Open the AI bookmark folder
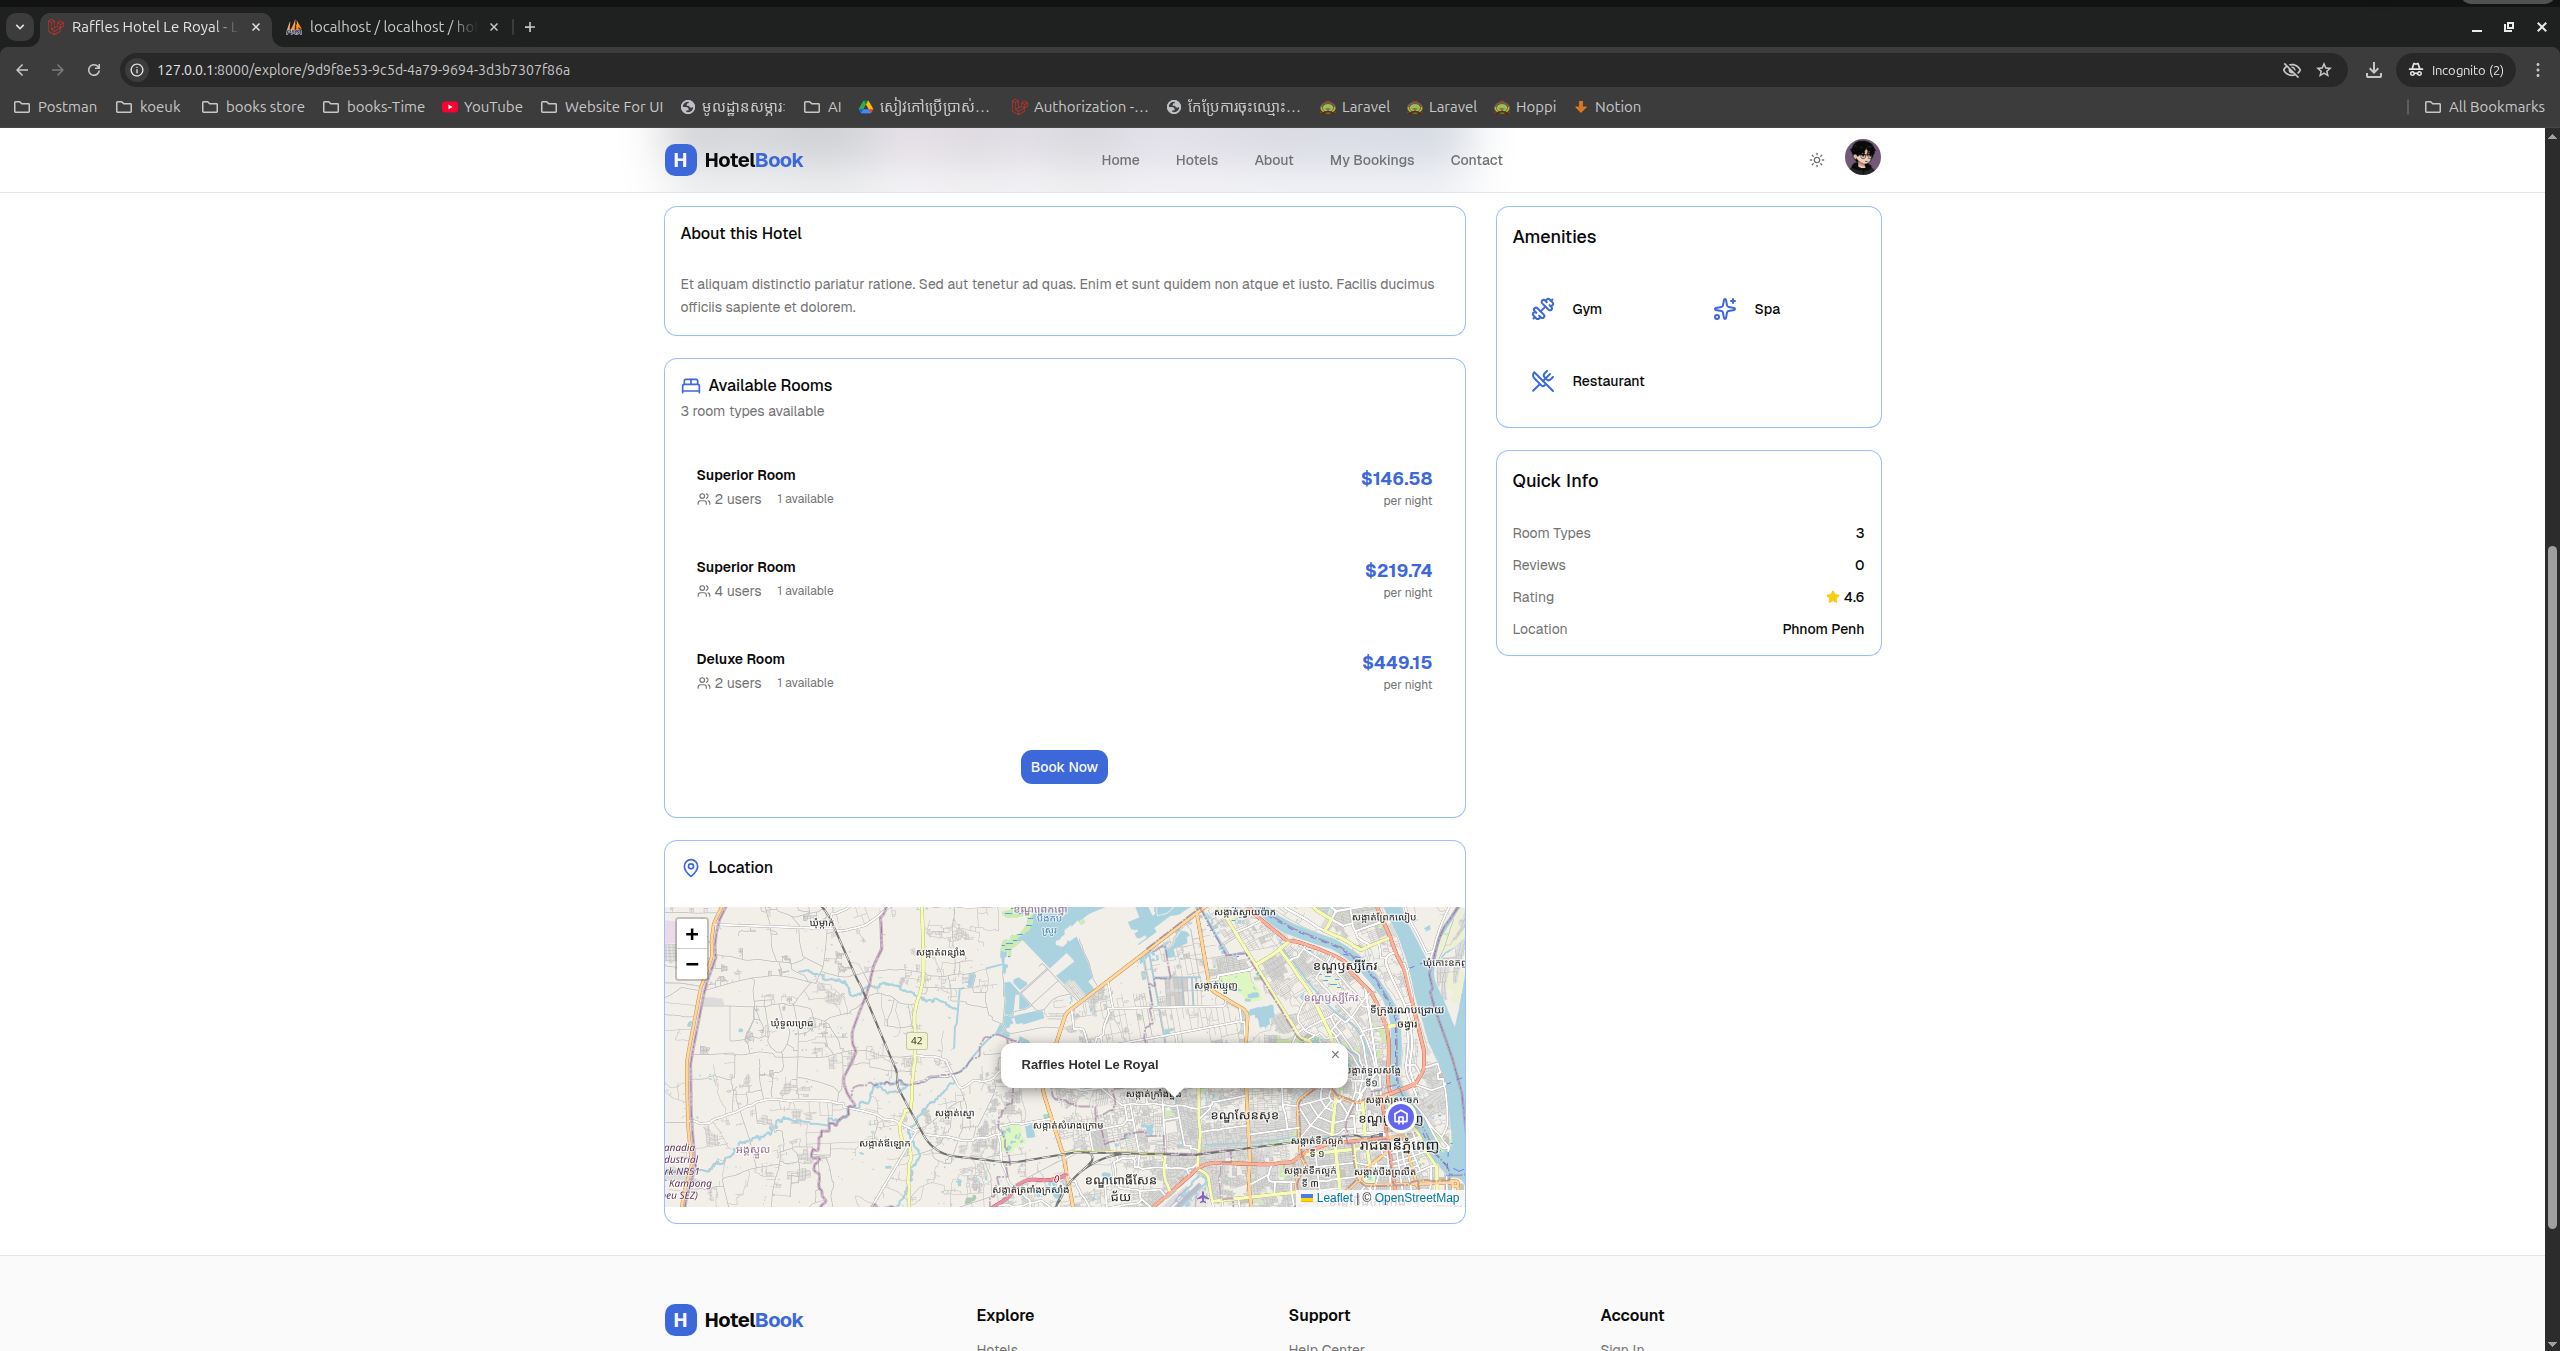 point(823,107)
